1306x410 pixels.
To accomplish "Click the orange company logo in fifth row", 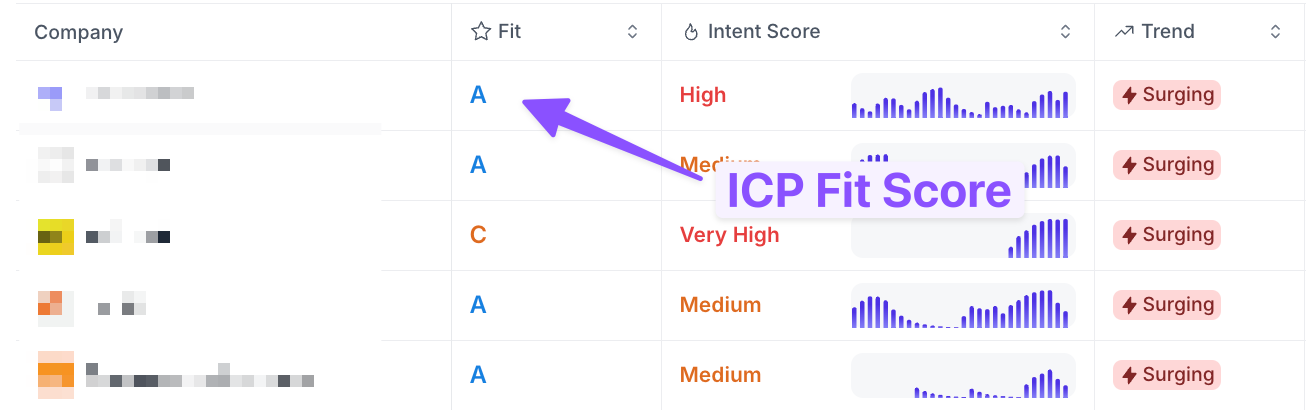I will 56,375.
